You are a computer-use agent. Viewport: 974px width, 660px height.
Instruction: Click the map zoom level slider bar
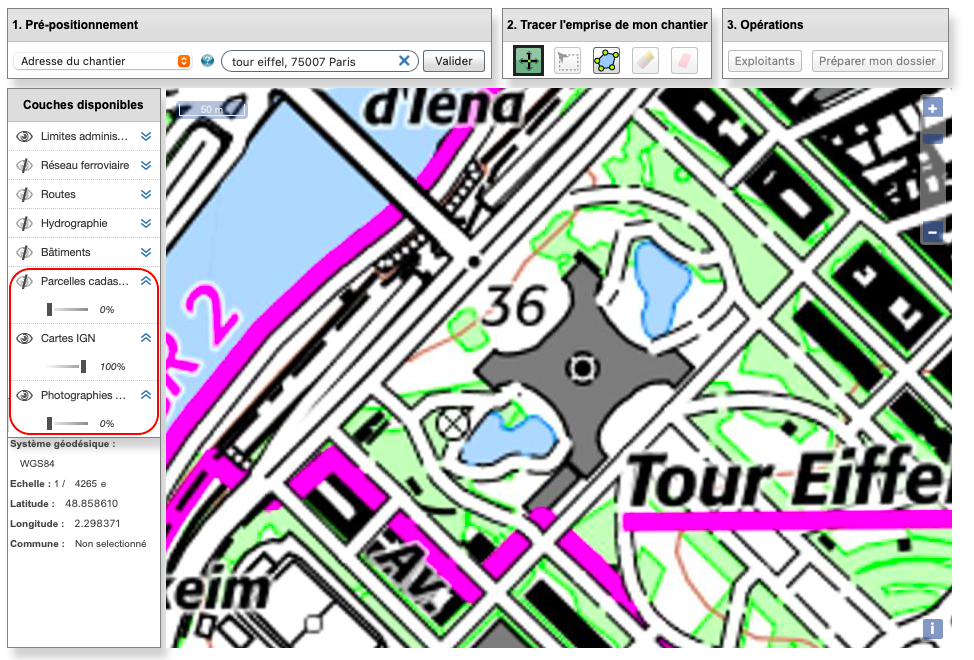[x=932, y=171]
